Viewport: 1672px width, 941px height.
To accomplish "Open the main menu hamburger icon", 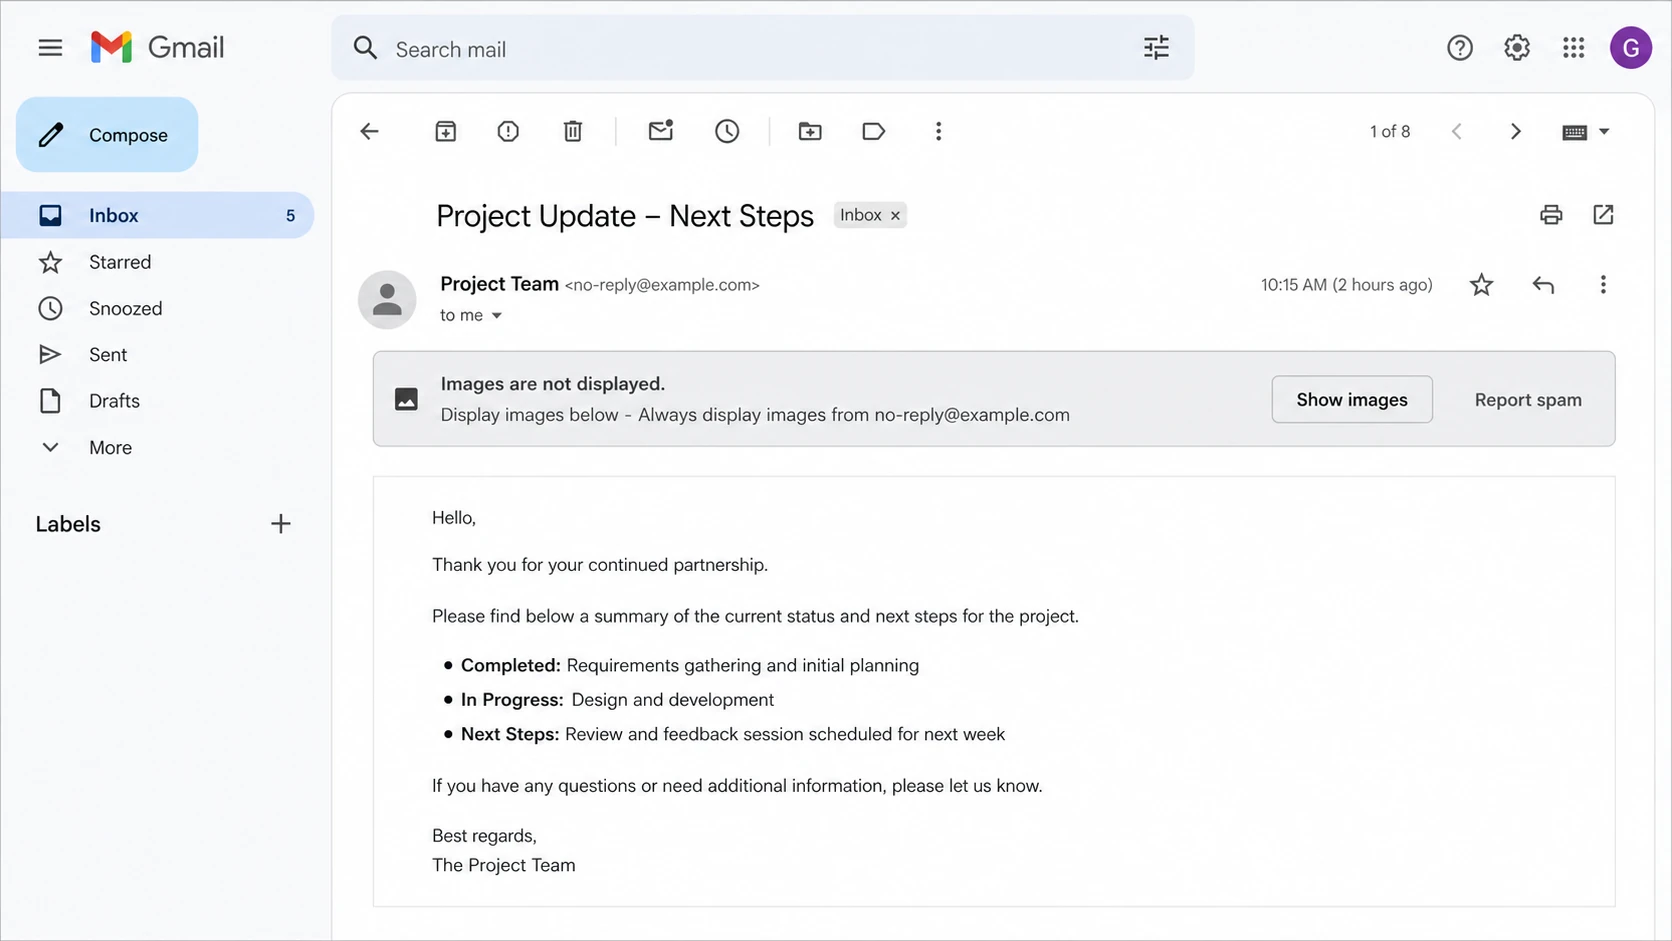I will click(50, 47).
